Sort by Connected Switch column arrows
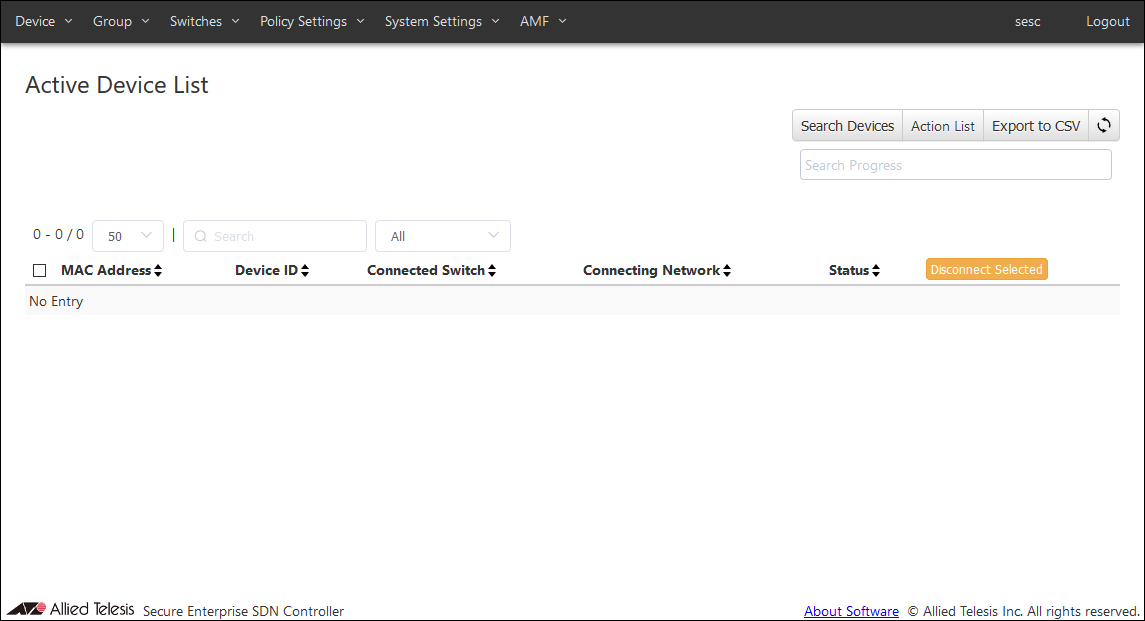The width and height of the screenshot is (1145, 621). click(x=492, y=271)
